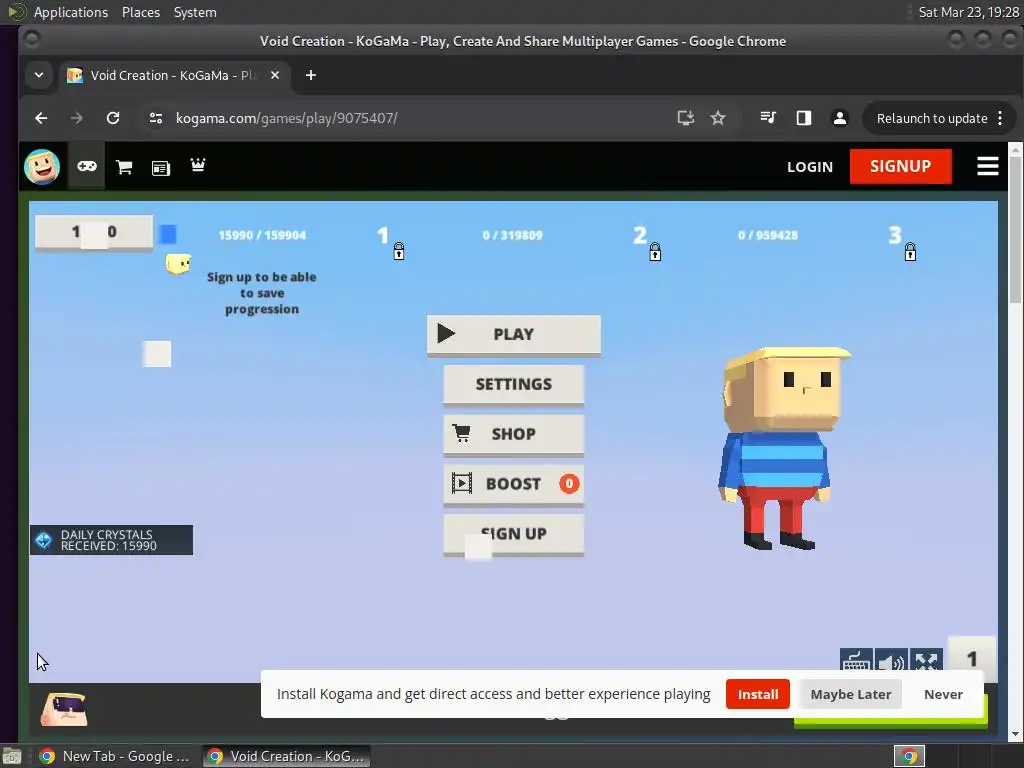This screenshot has height=768, width=1024.
Task: Open a new browser tab
Action: [x=311, y=75]
